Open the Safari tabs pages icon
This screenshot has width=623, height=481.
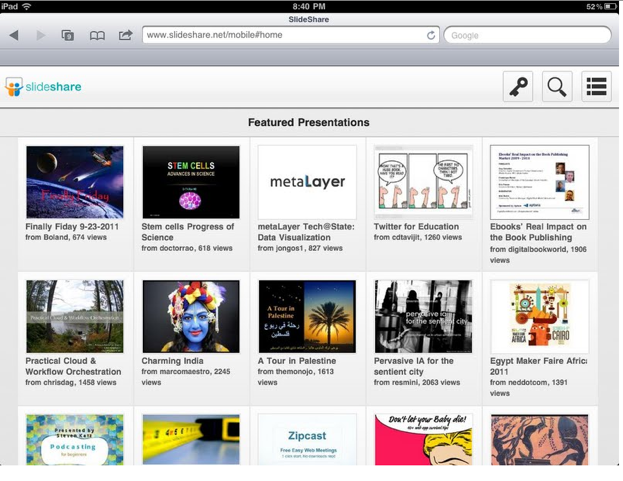click(68, 35)
